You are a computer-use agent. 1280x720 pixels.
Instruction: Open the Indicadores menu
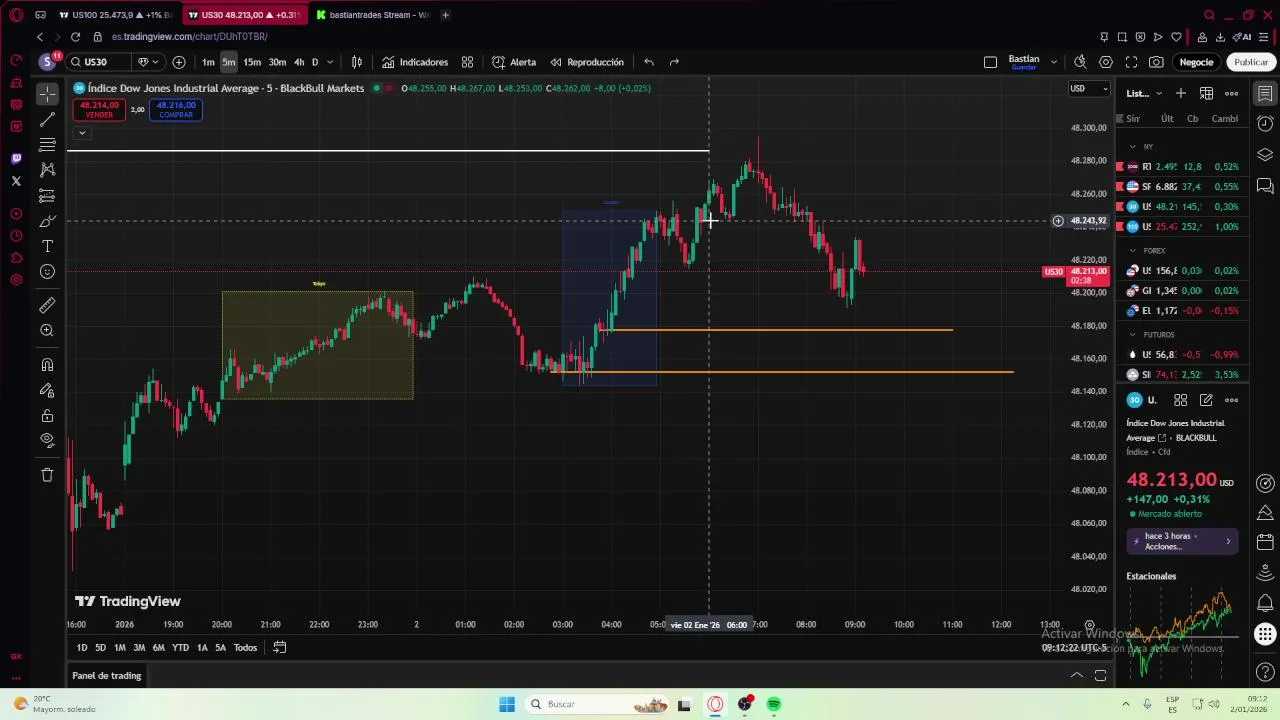pyautogui.click(x=415, y=62)
